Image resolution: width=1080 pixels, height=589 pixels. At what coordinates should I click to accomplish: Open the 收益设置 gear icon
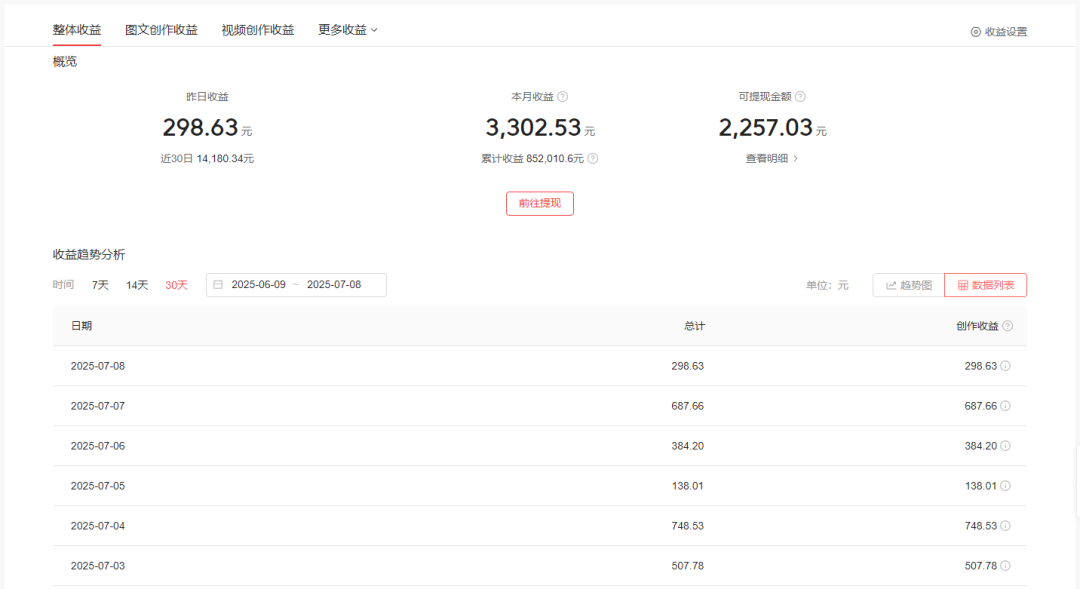click(x=975, y=32)
